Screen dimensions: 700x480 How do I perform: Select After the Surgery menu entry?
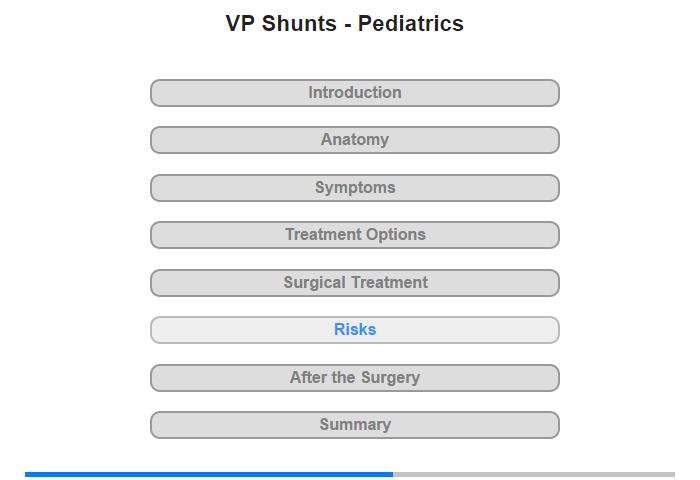tap(355, 378)
